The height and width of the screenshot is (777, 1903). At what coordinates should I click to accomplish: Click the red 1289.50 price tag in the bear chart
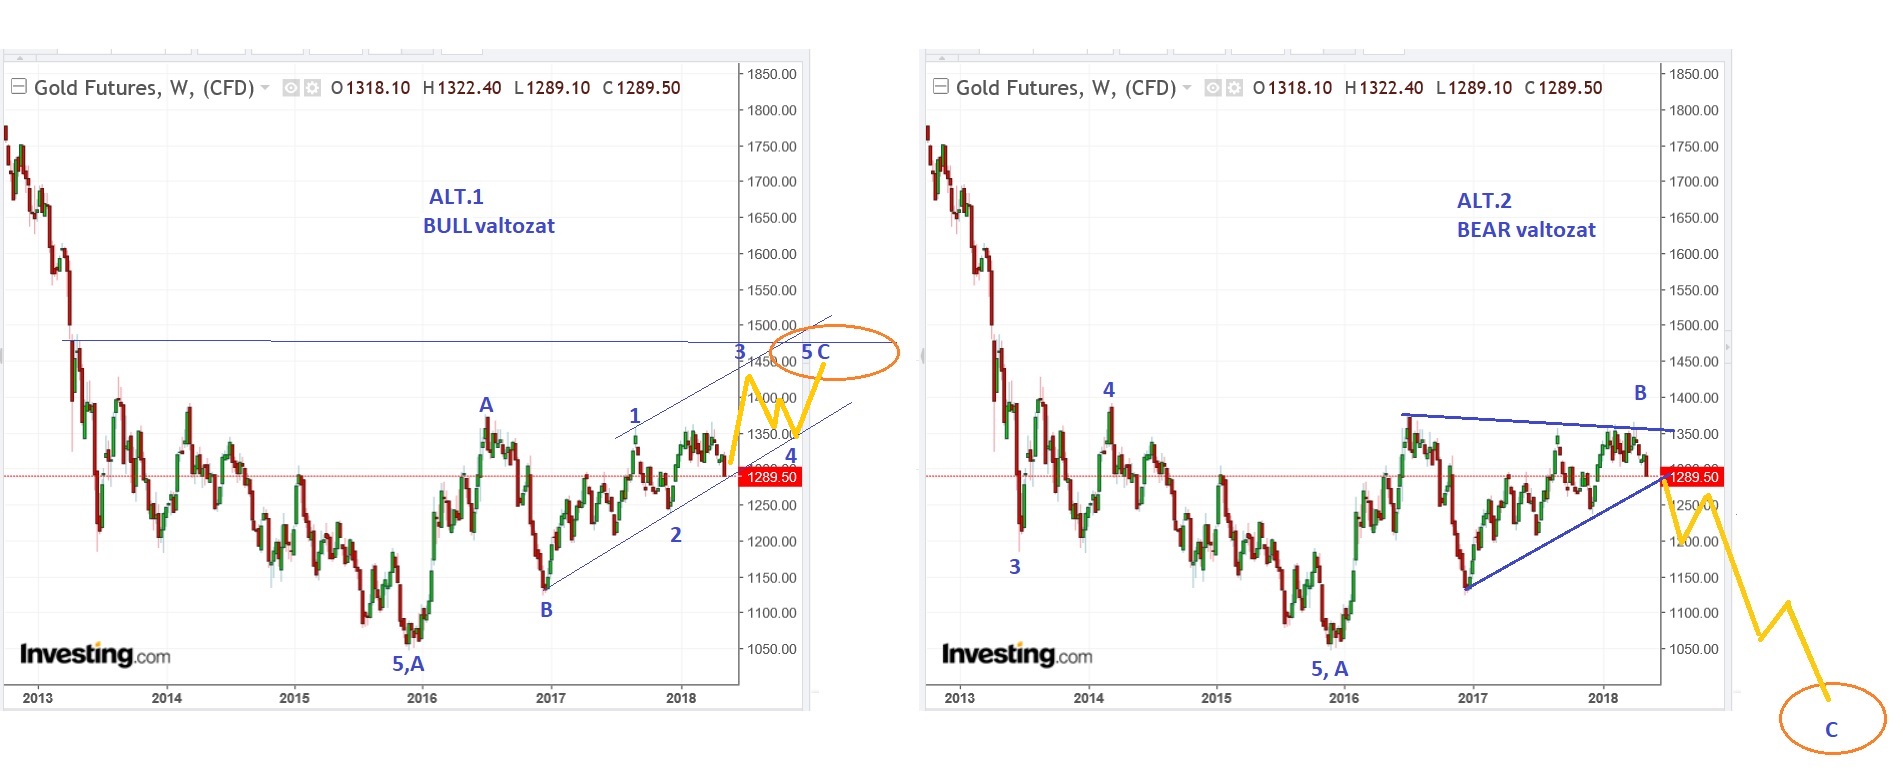(x=1692, y=477)
